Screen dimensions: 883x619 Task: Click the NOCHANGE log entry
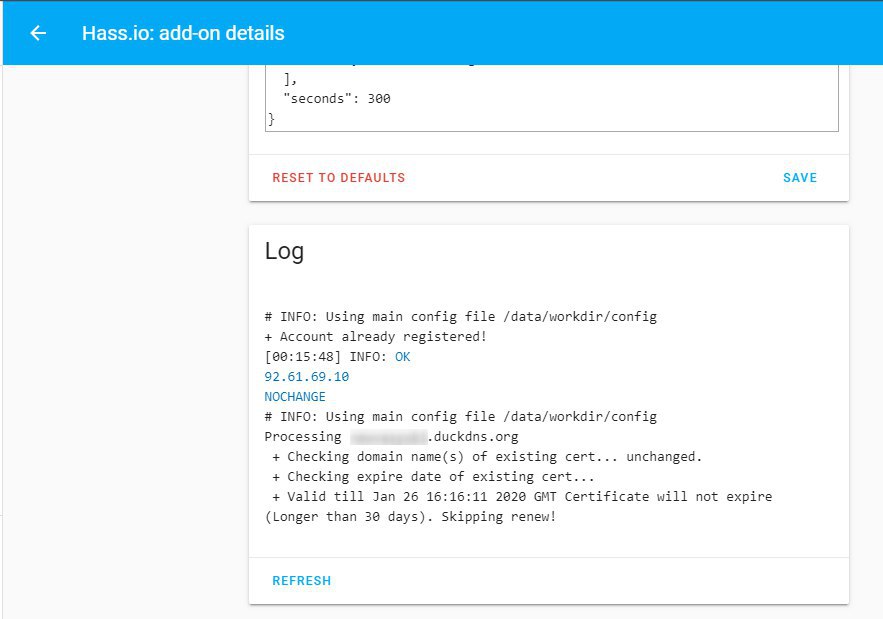(295, 397)
